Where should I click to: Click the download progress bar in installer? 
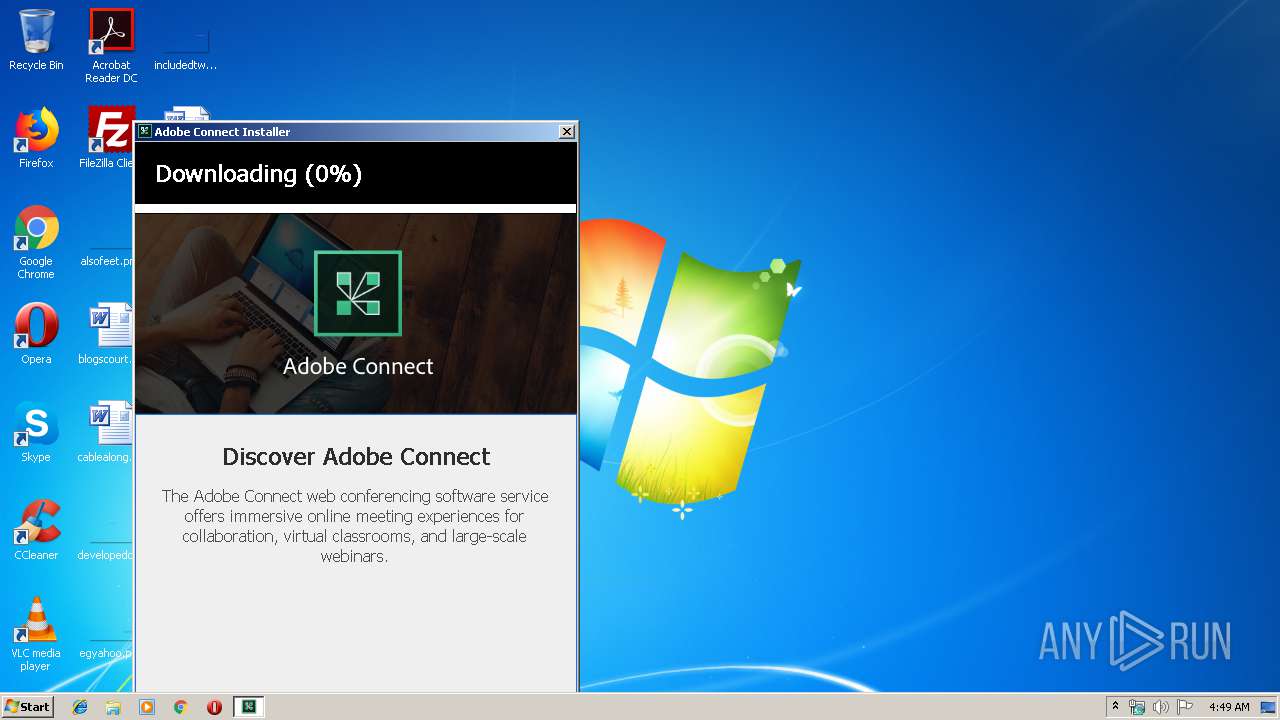pos(356,208)
